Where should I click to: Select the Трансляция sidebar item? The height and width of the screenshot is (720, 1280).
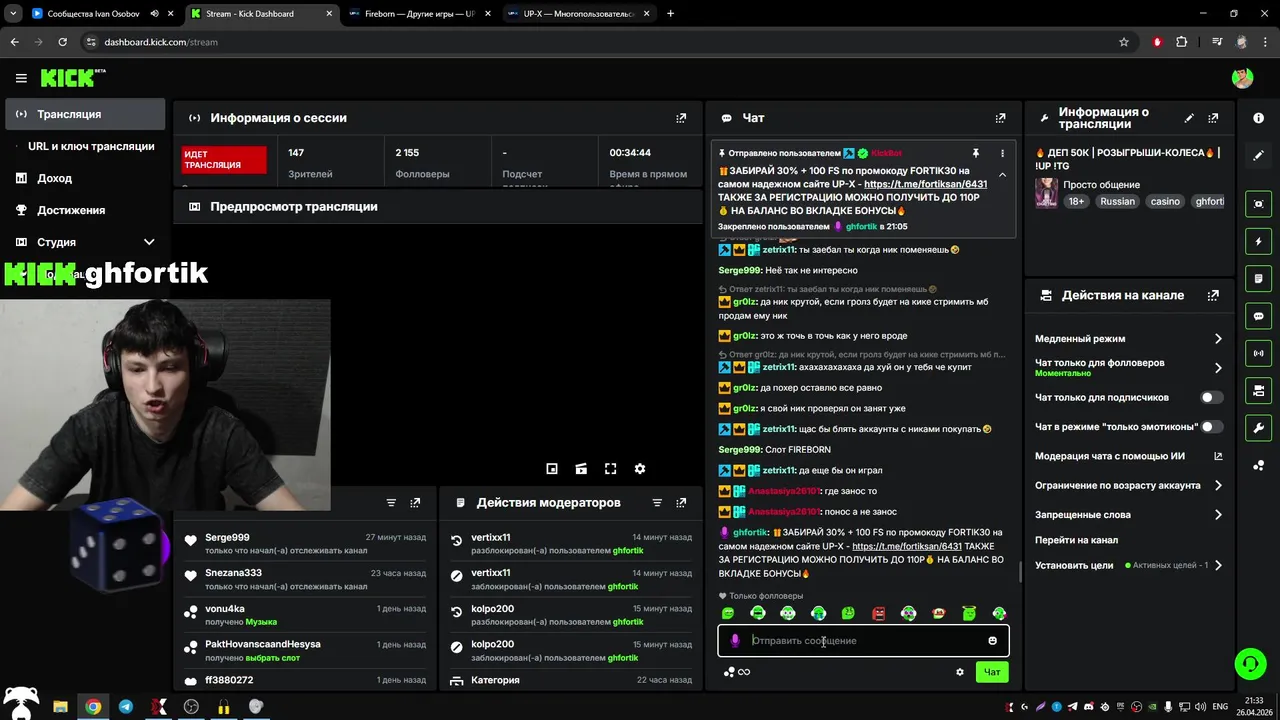[84, 114]
